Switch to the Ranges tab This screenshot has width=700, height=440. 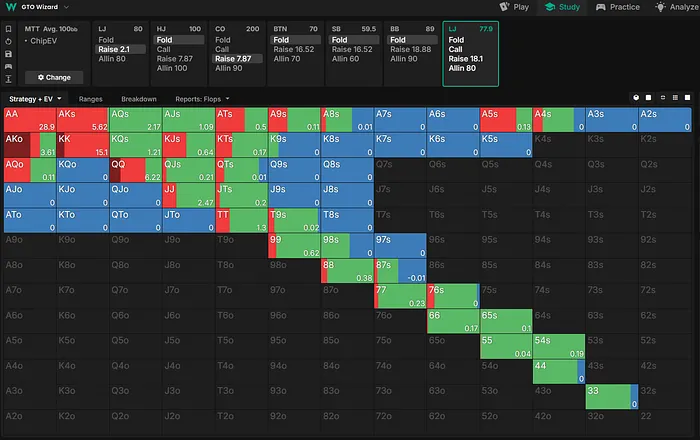pos(91,99)
